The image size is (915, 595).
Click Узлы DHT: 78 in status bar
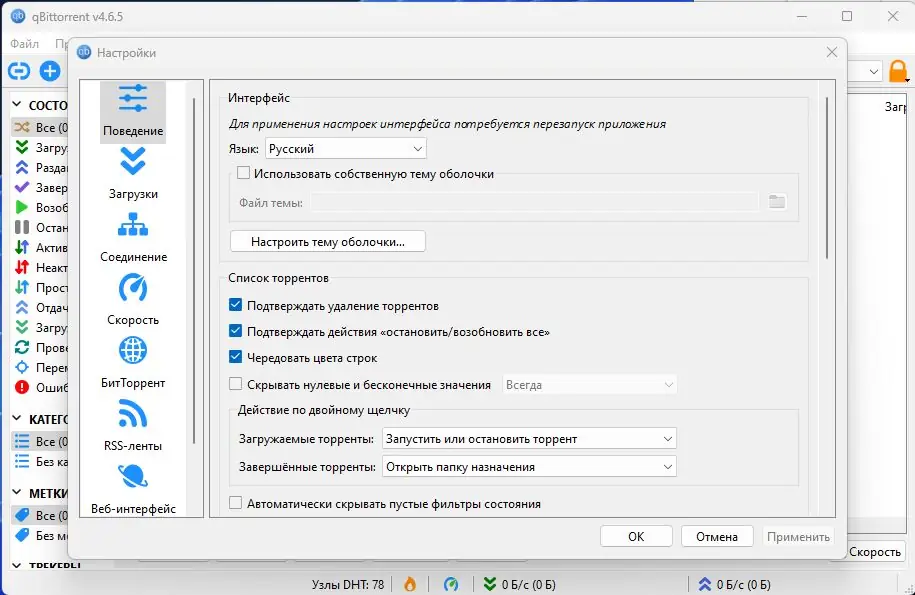(x=348, y=584)
